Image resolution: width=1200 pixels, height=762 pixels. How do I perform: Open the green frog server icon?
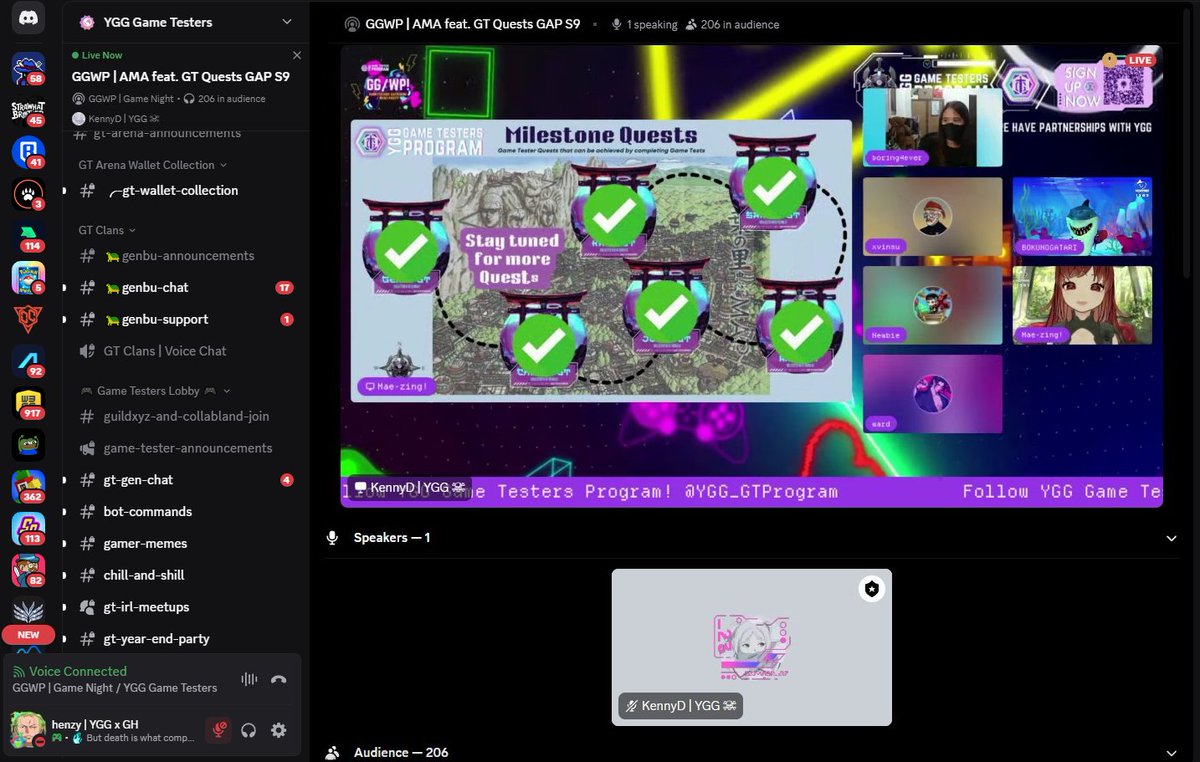(28, 445)
